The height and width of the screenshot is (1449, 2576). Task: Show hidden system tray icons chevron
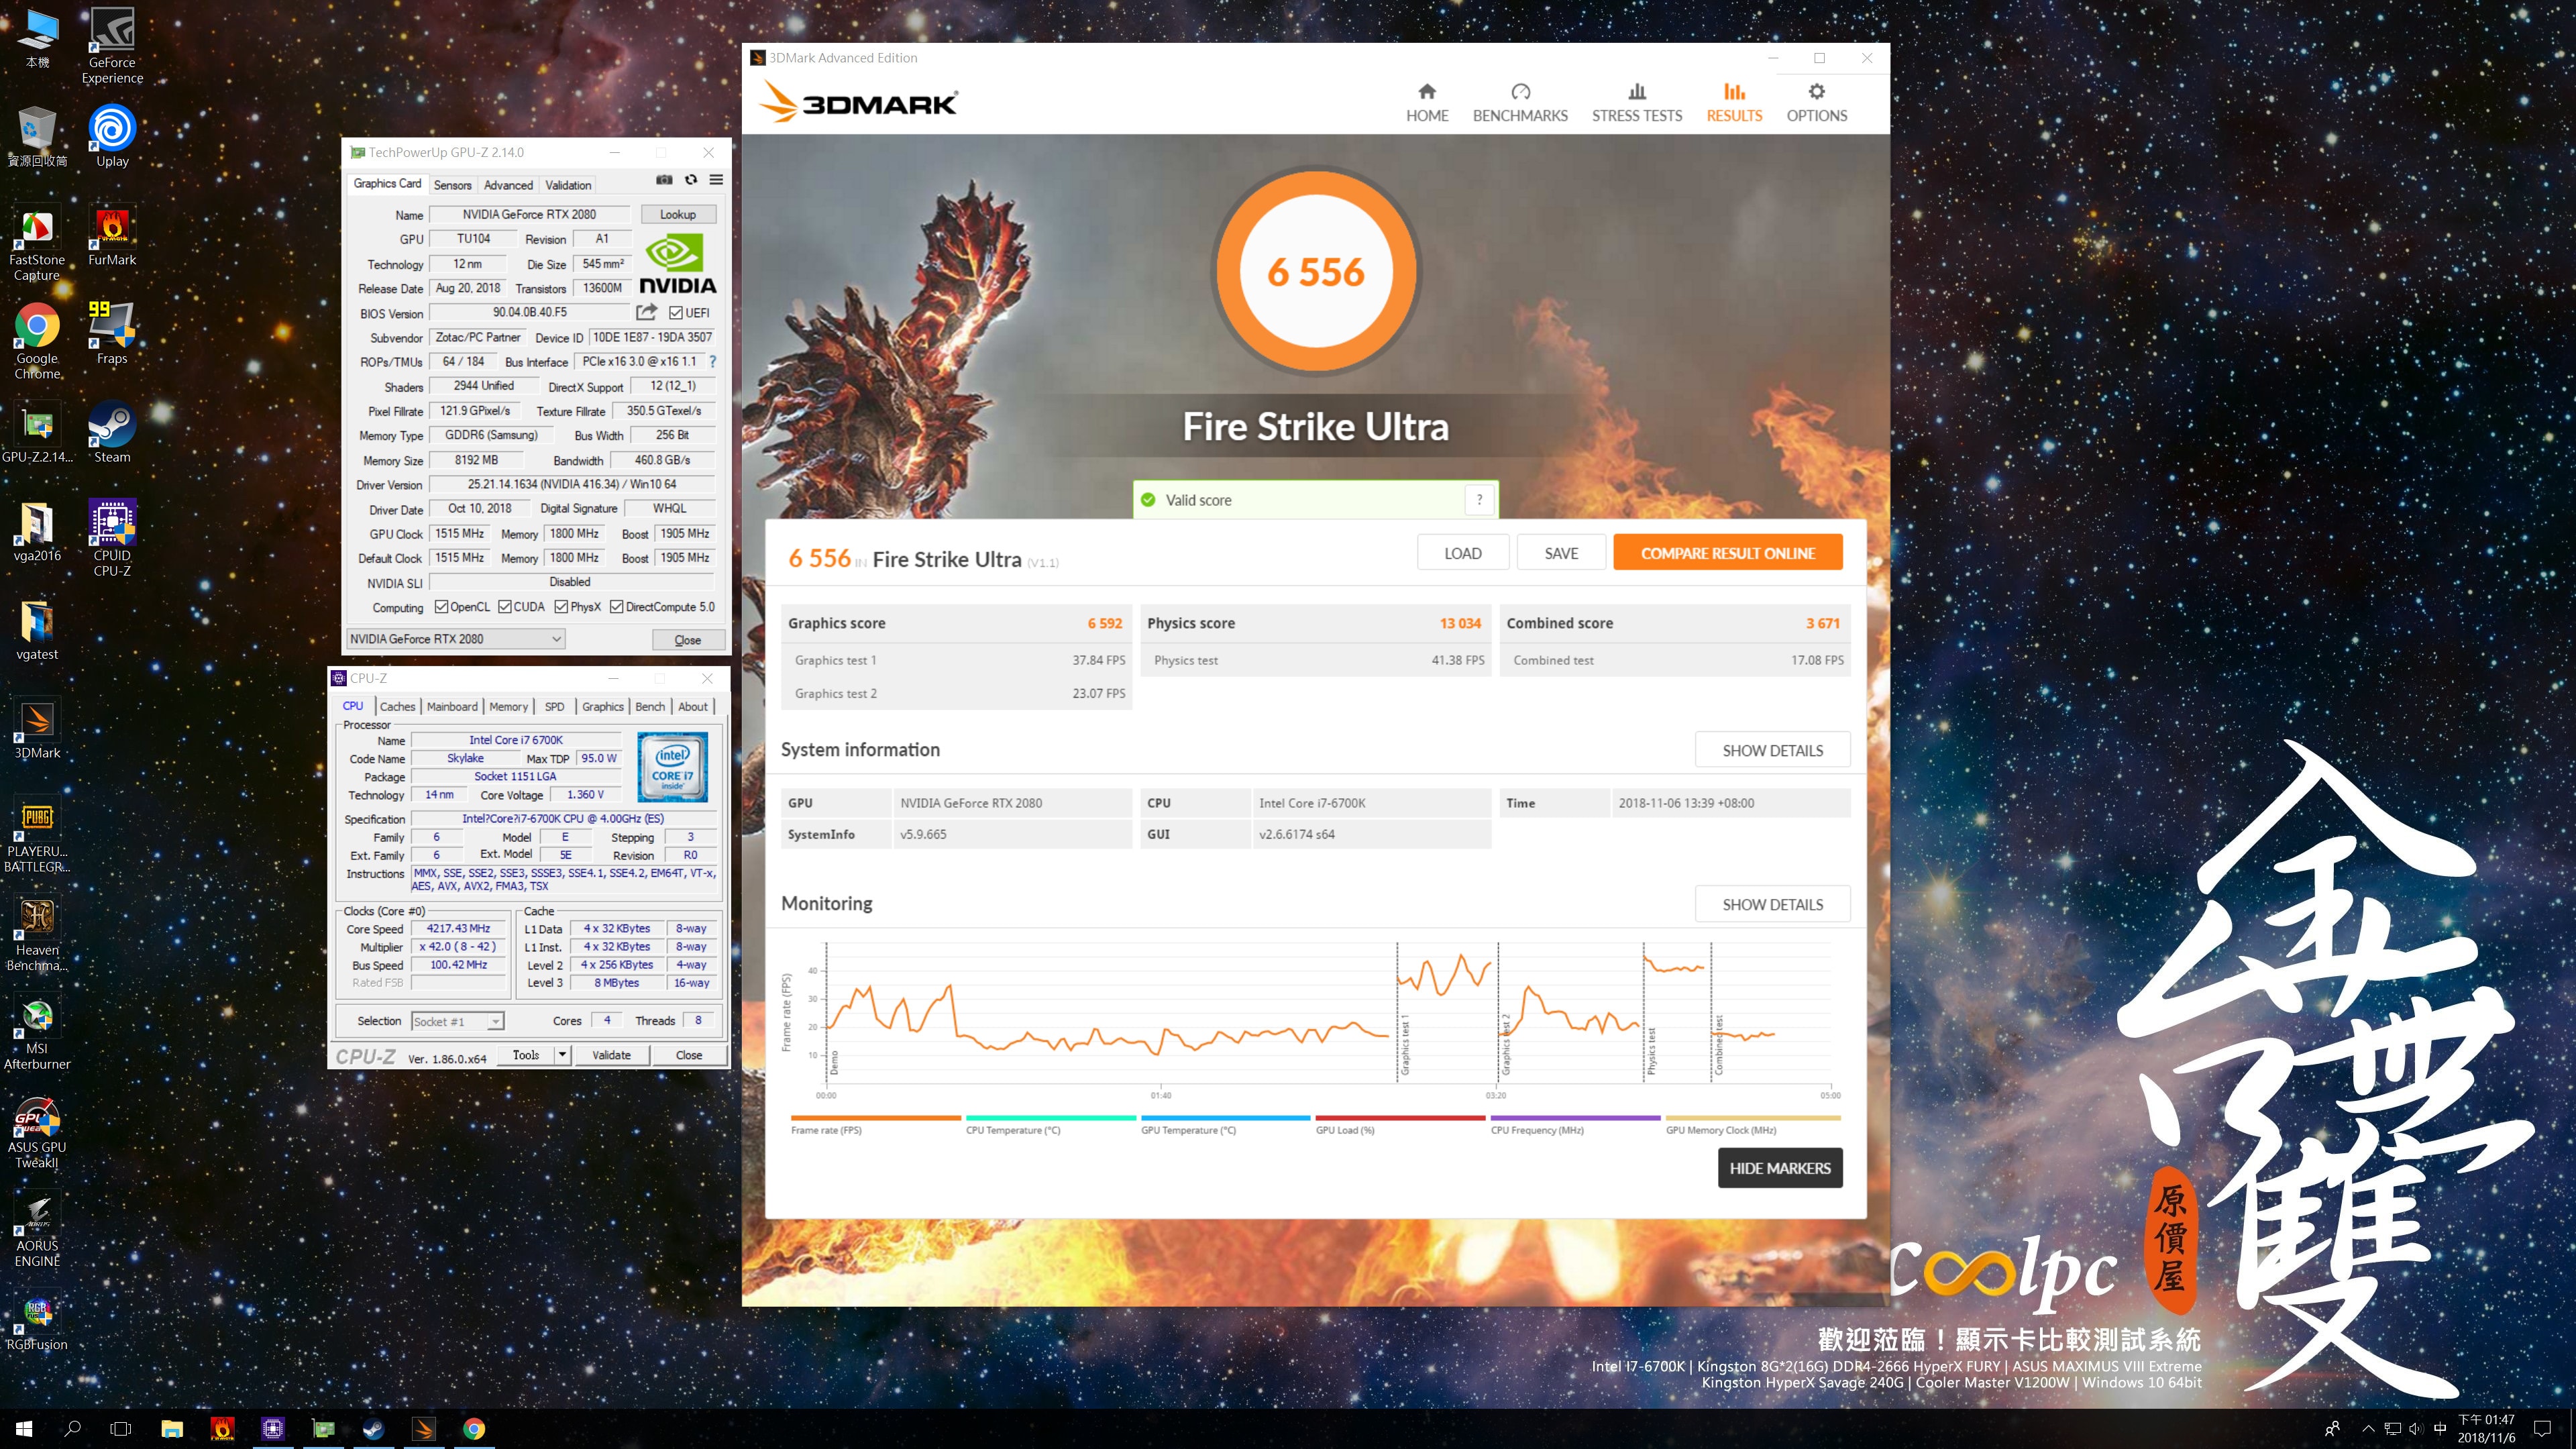click(x=2367, y=1428)
